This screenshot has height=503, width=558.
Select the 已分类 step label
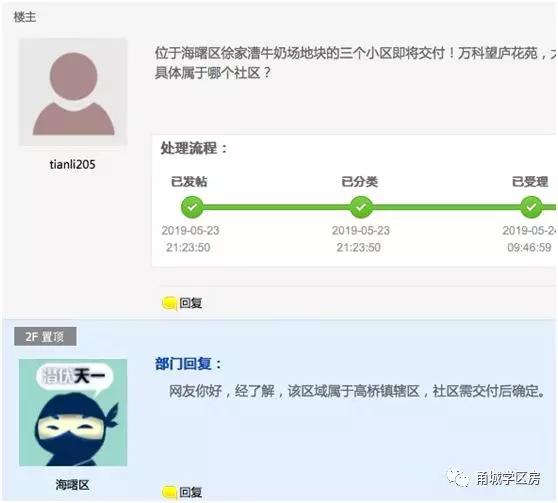coord(360,181)
